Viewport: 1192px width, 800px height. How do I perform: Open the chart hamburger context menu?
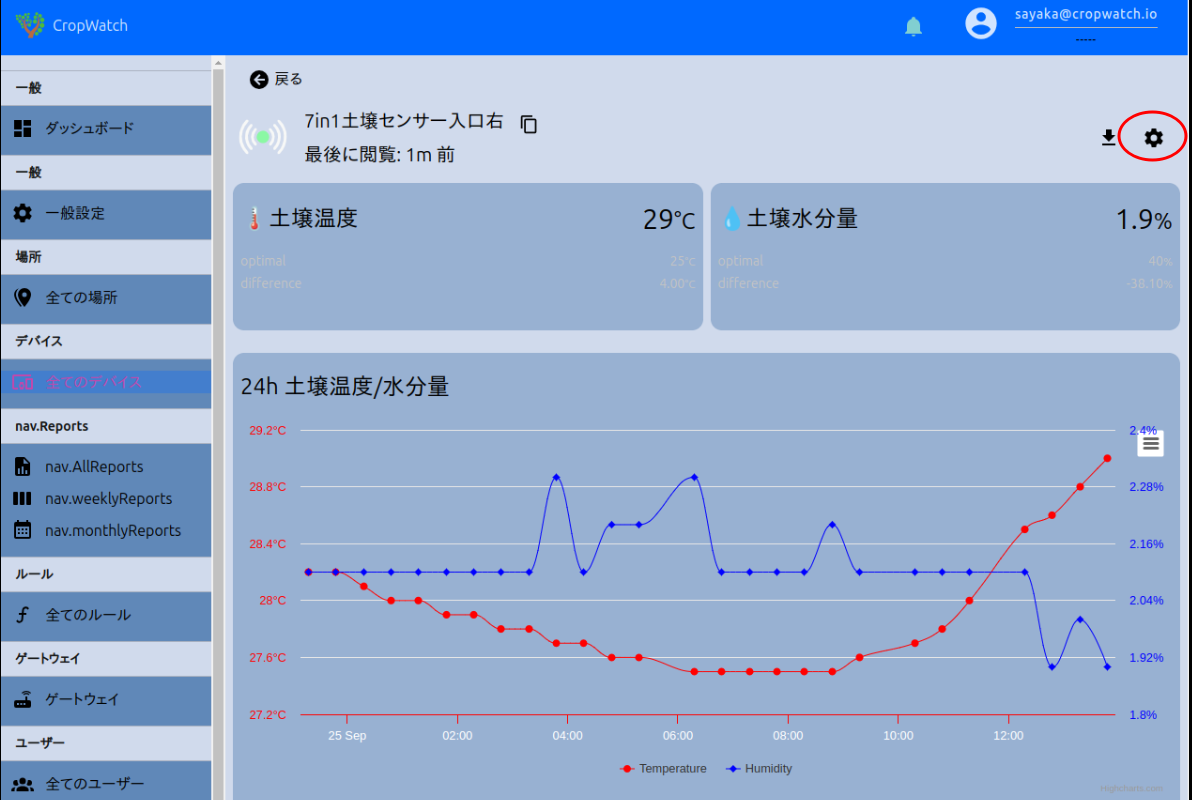click(1150, 443)
